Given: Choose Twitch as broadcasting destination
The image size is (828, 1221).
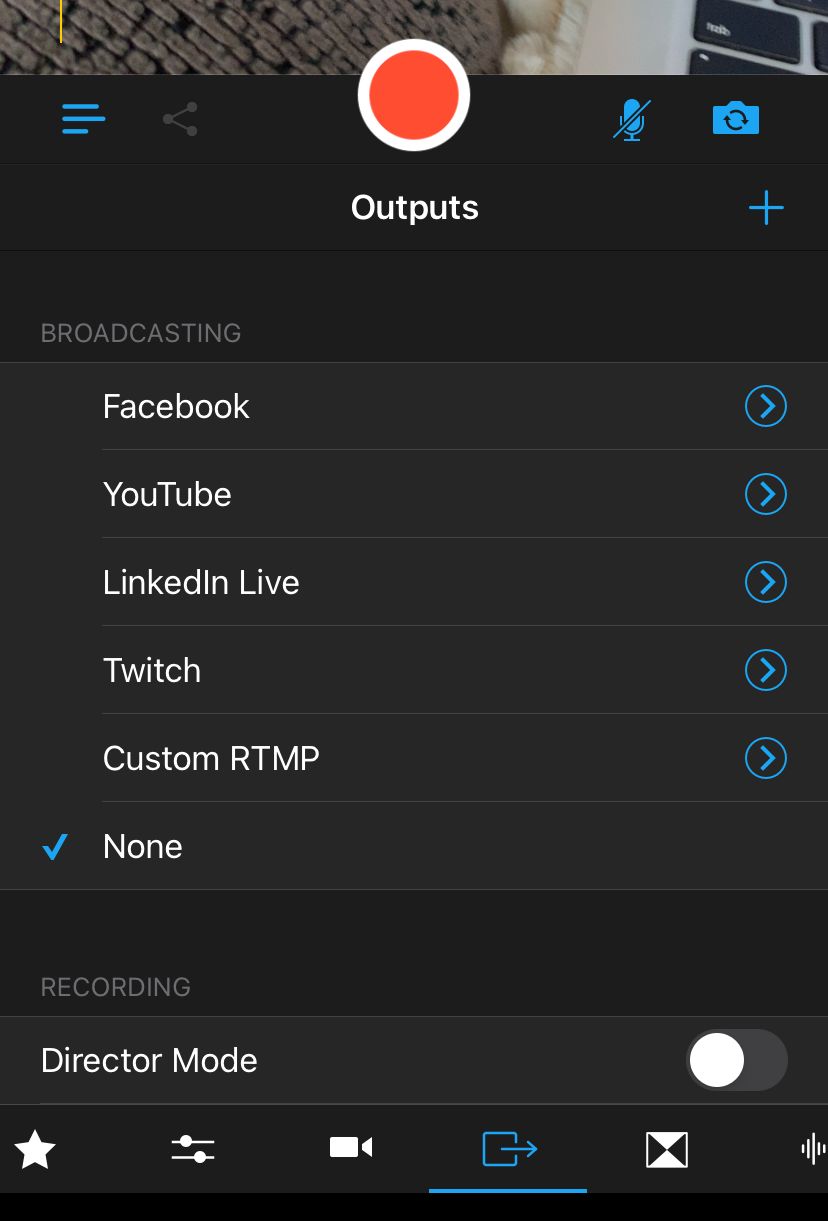Looking at the screenshot, I should pyautogui.click(x=152, y=670).
